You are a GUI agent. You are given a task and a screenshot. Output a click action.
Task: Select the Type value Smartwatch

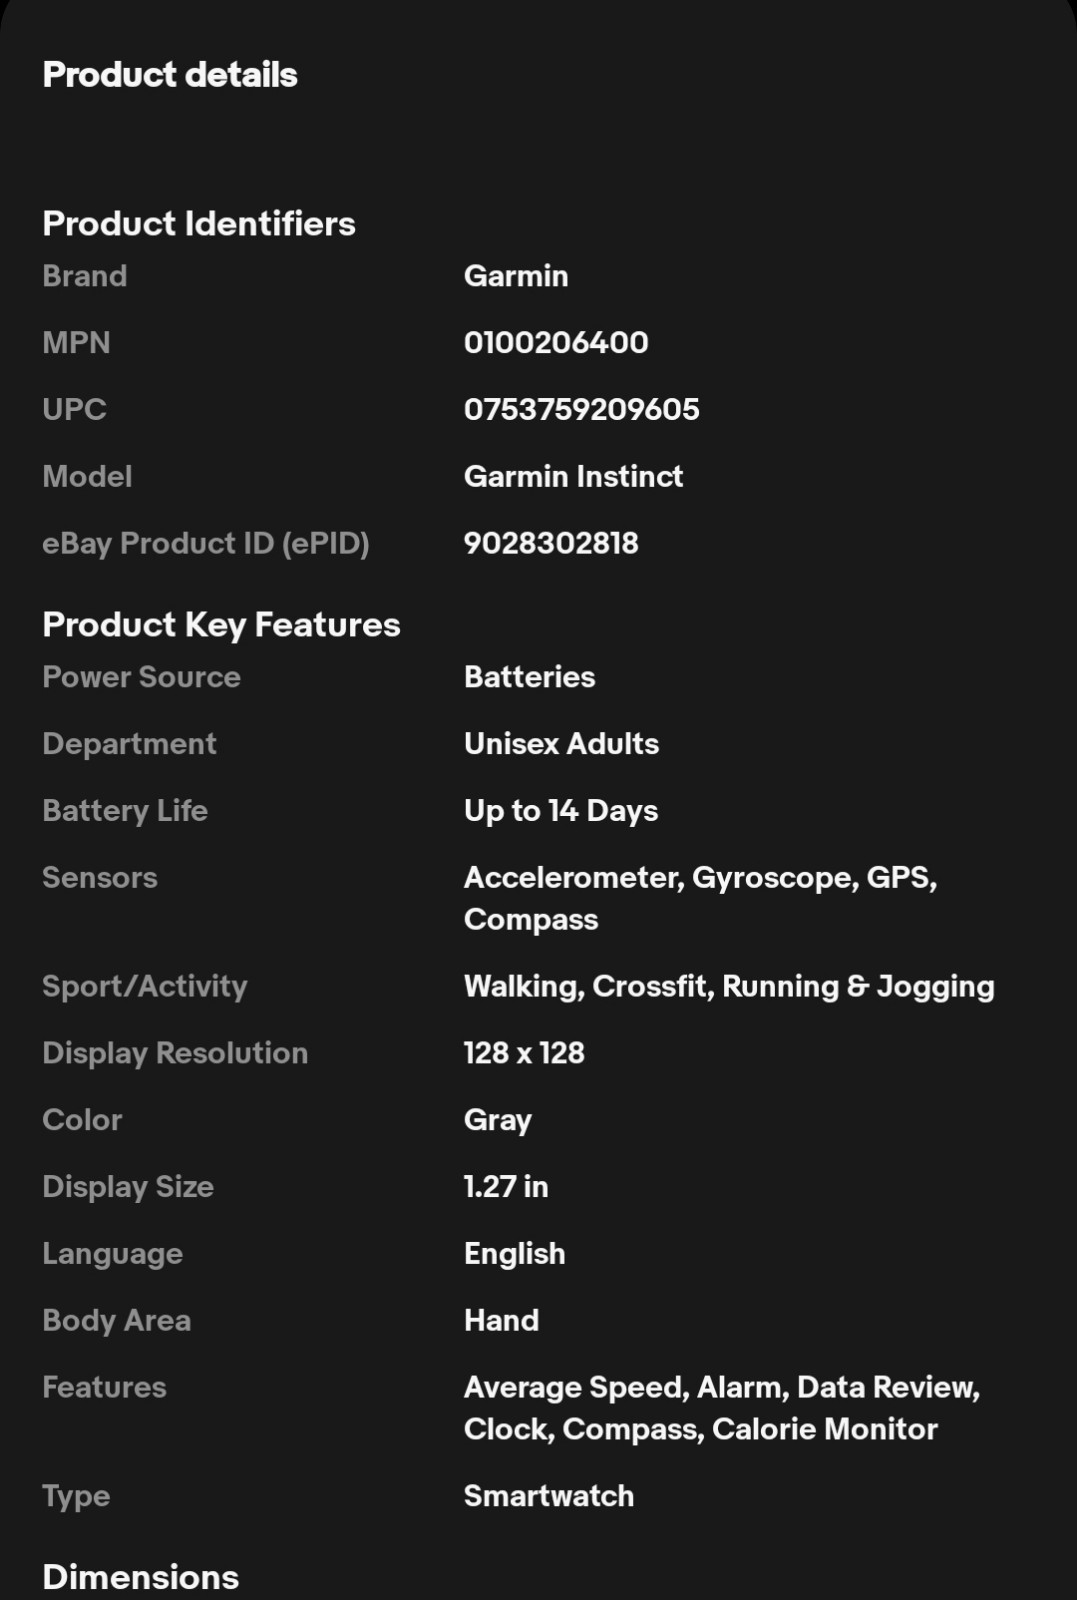click(x=549, y=1496)
